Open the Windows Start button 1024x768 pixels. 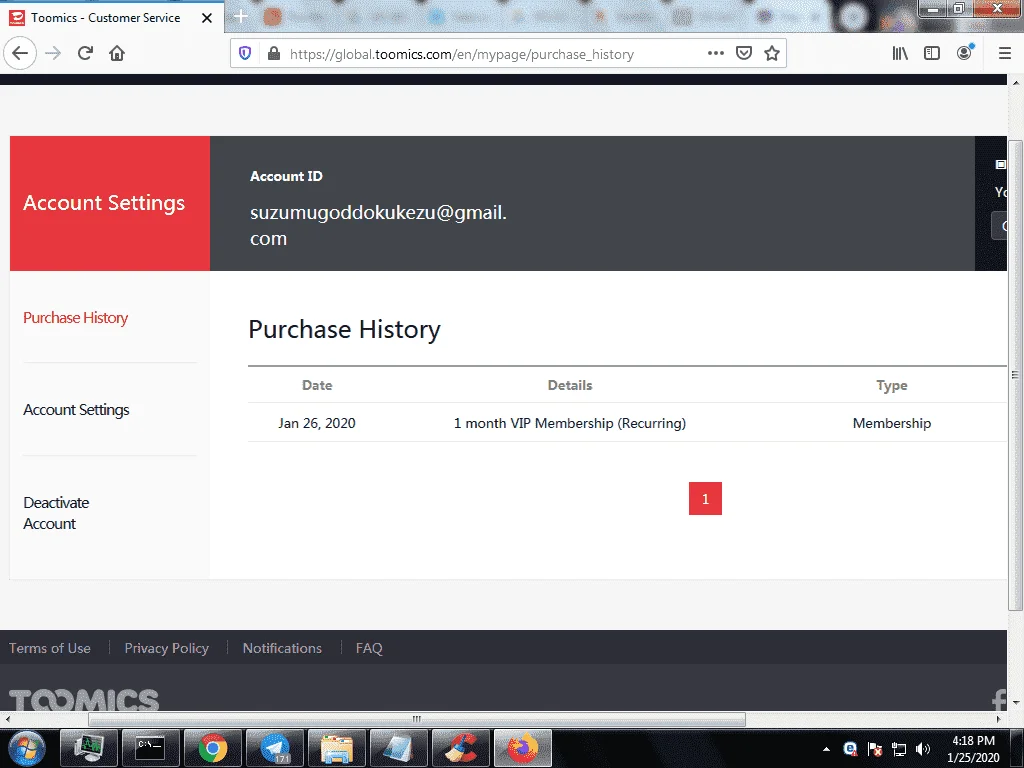(25, 748)
